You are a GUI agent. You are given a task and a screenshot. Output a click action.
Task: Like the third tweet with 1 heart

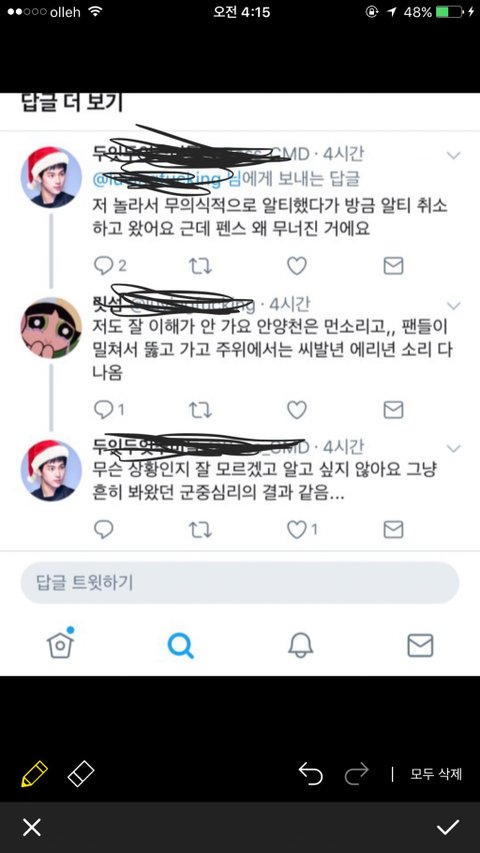301,529
